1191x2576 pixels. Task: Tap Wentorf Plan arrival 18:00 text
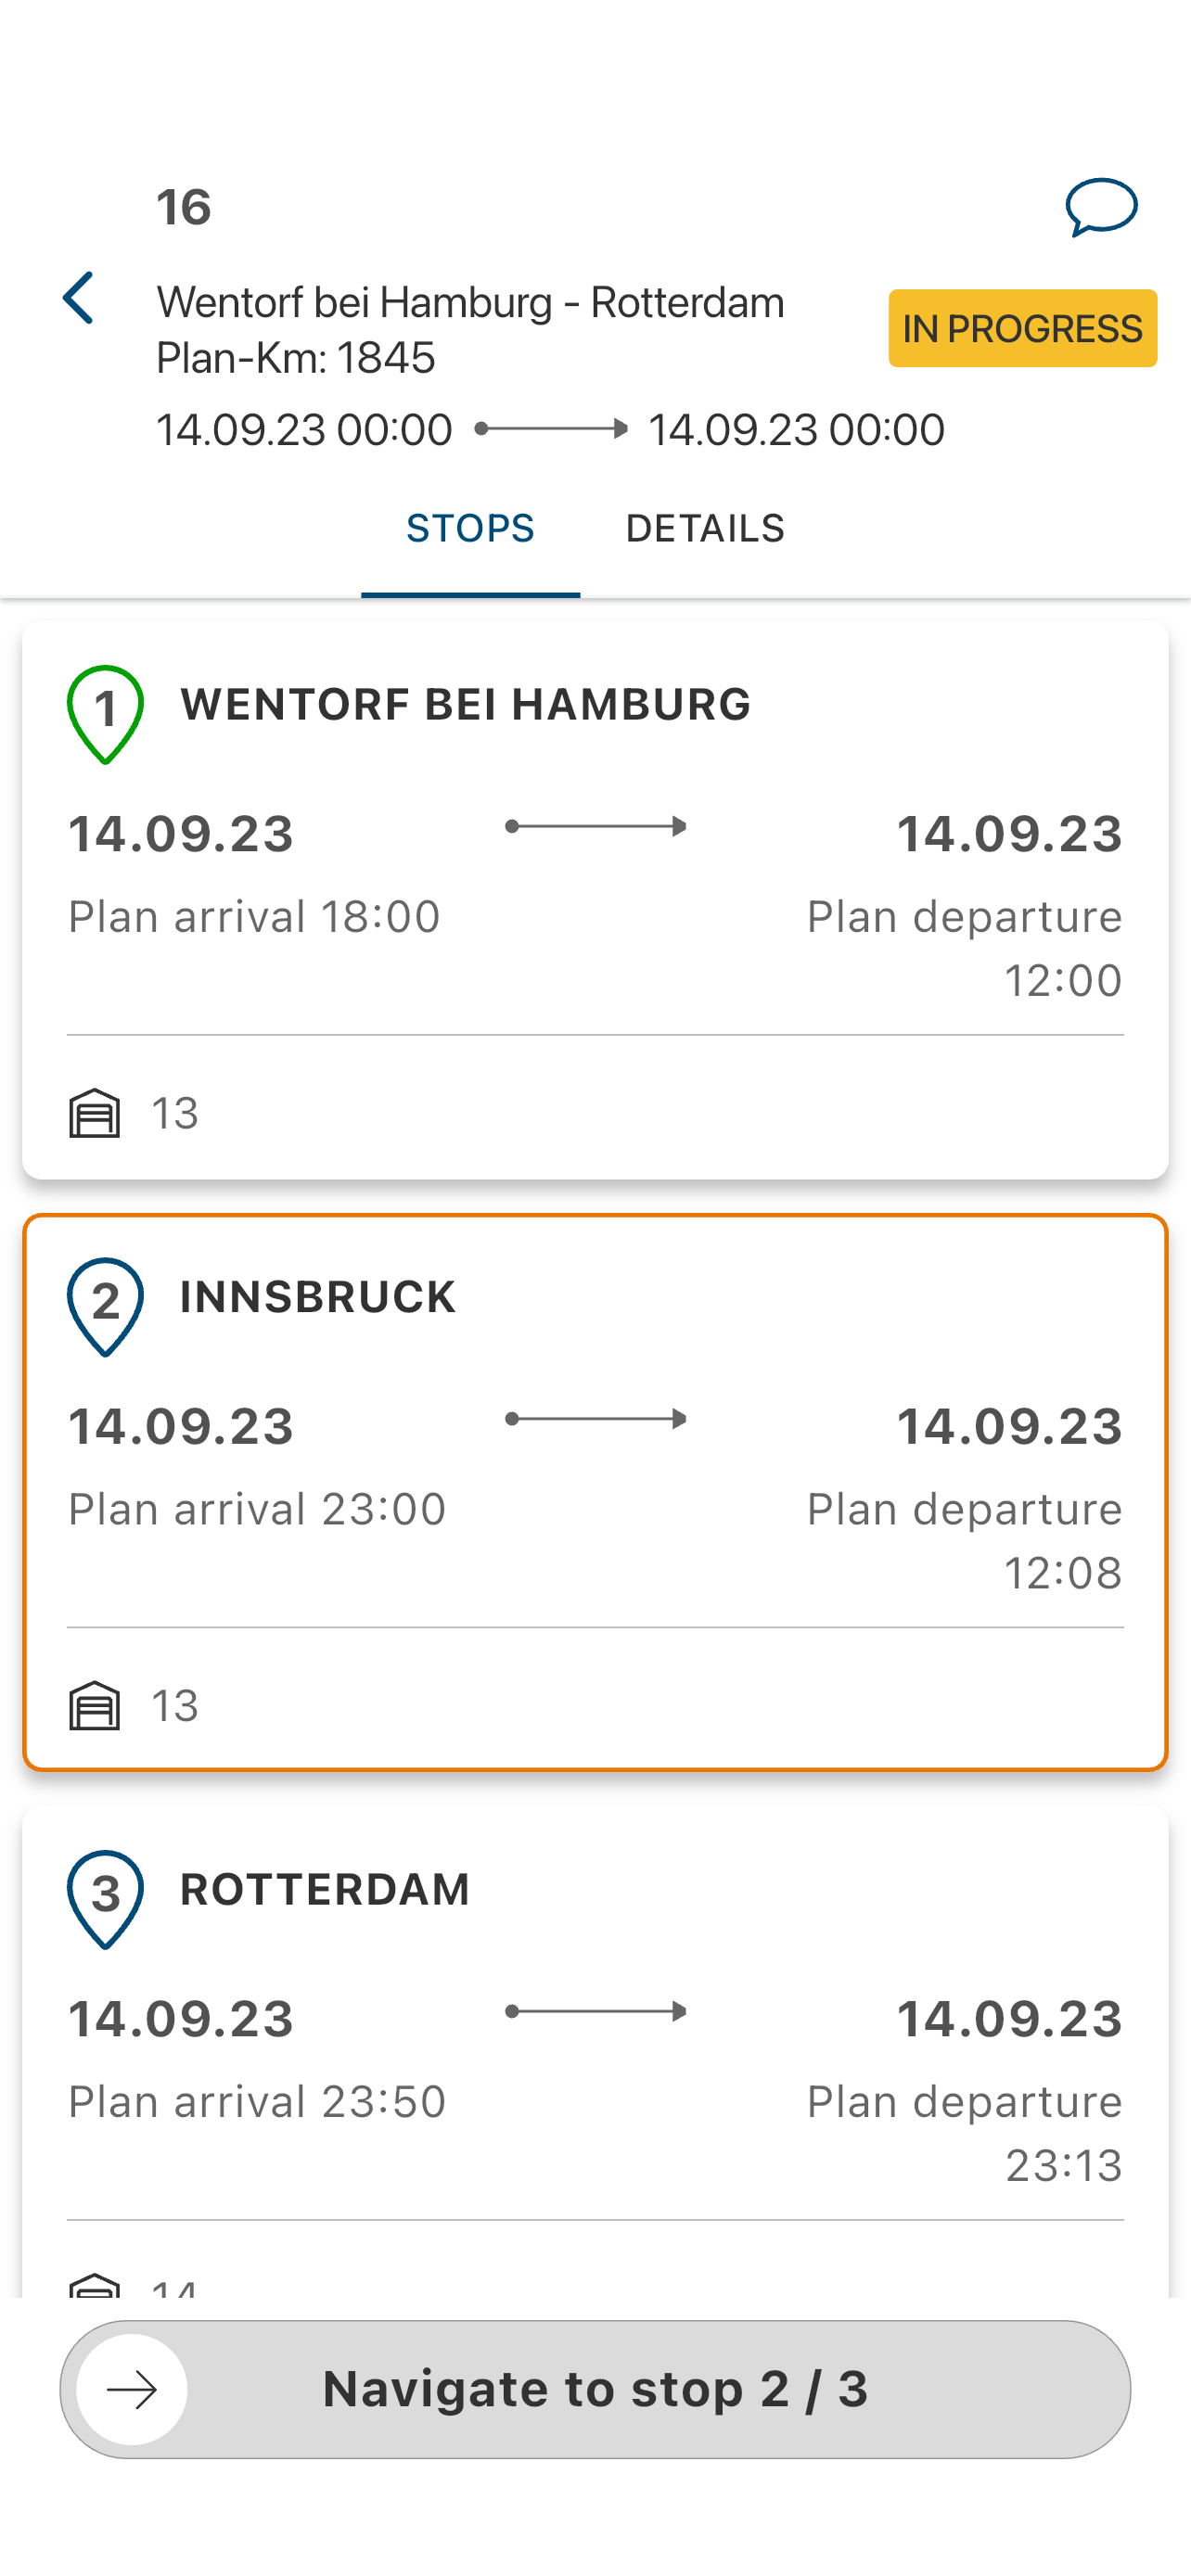pyautogui.click(x=254, y=917)
